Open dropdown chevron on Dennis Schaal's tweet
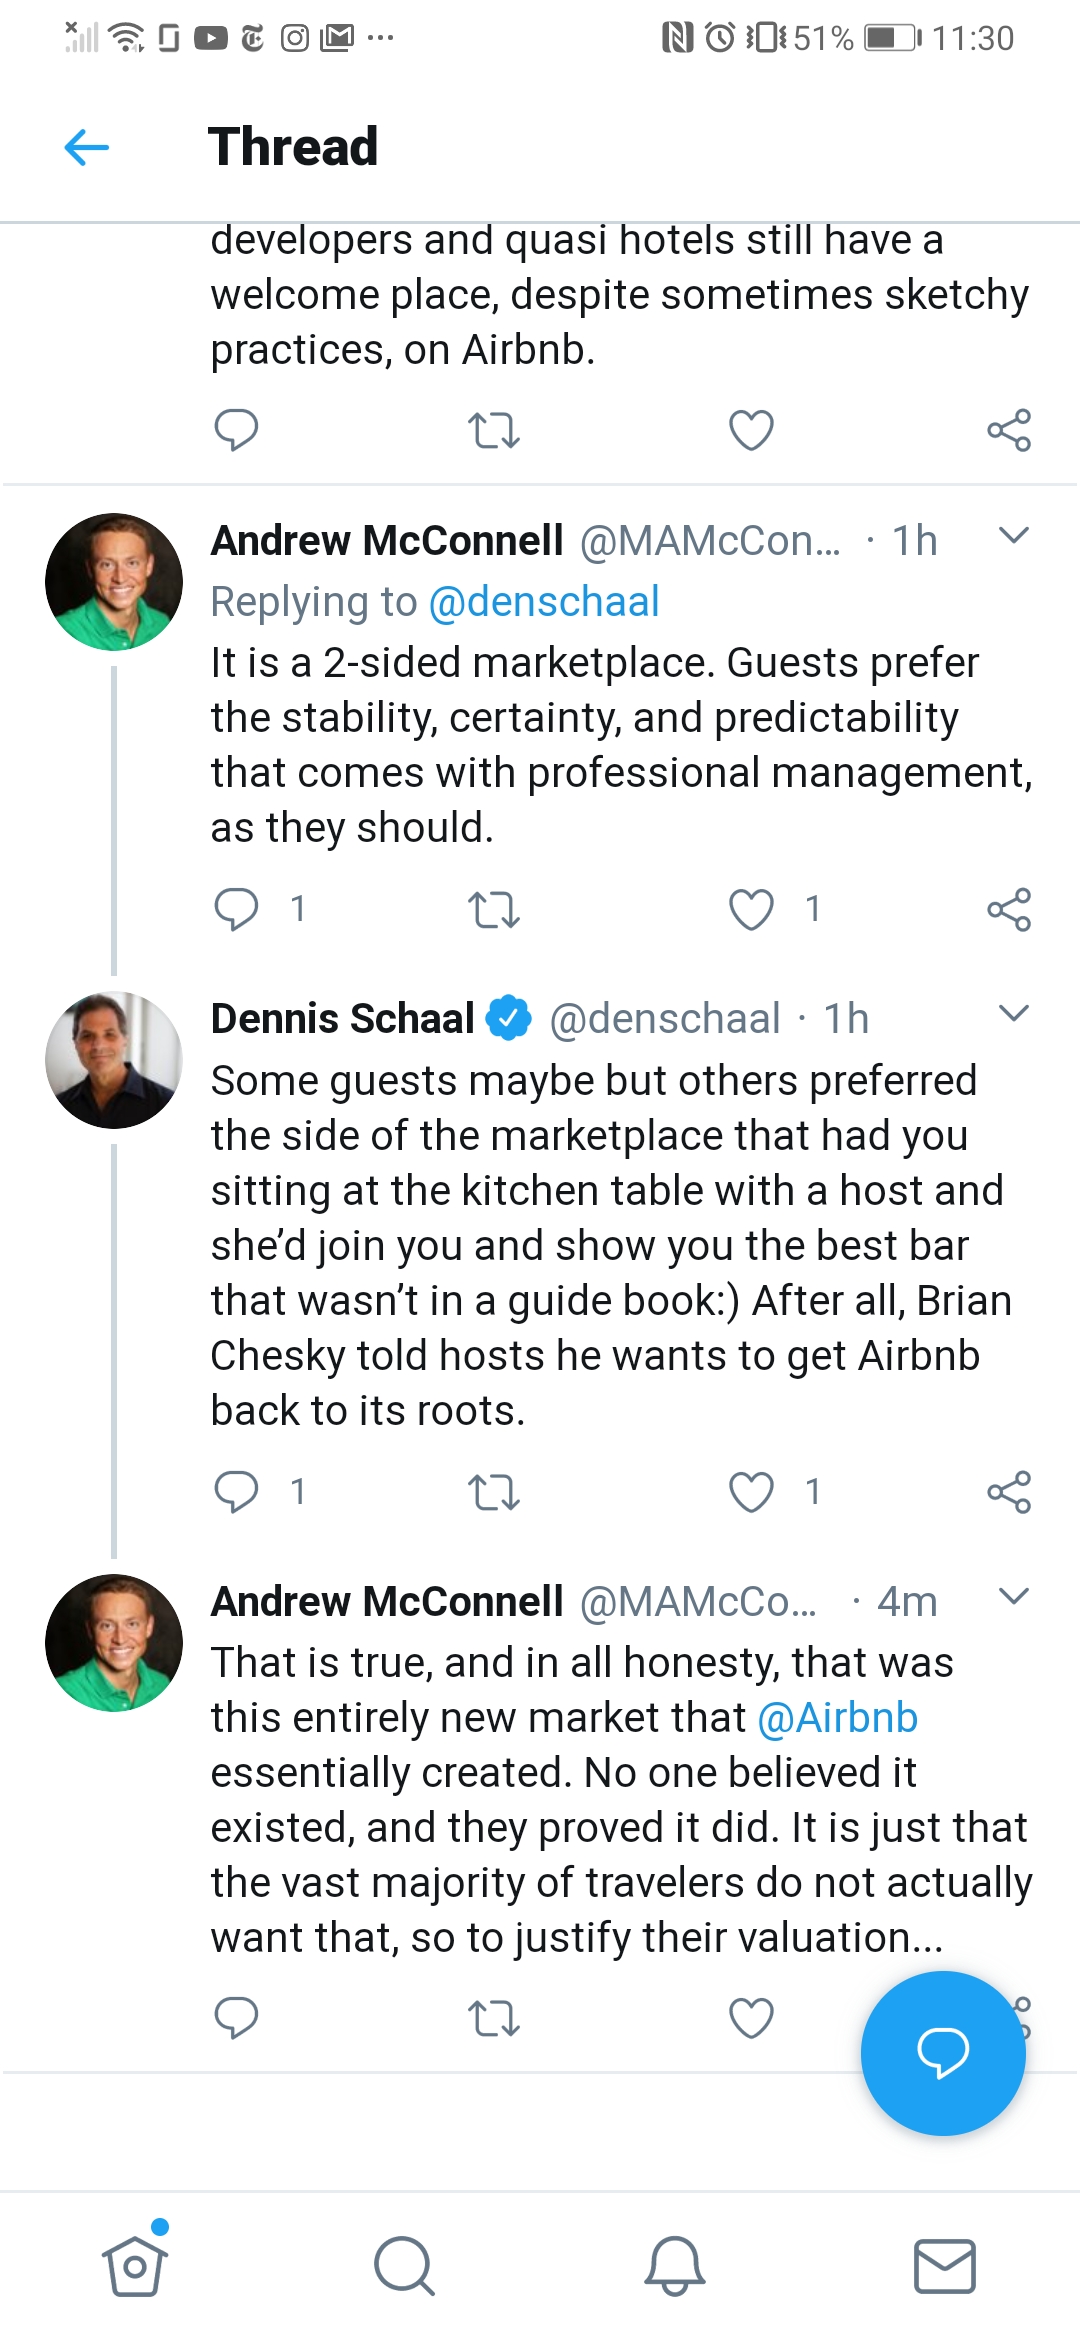Viewport: 1080px width, 2340px height. [1013, 1014]
